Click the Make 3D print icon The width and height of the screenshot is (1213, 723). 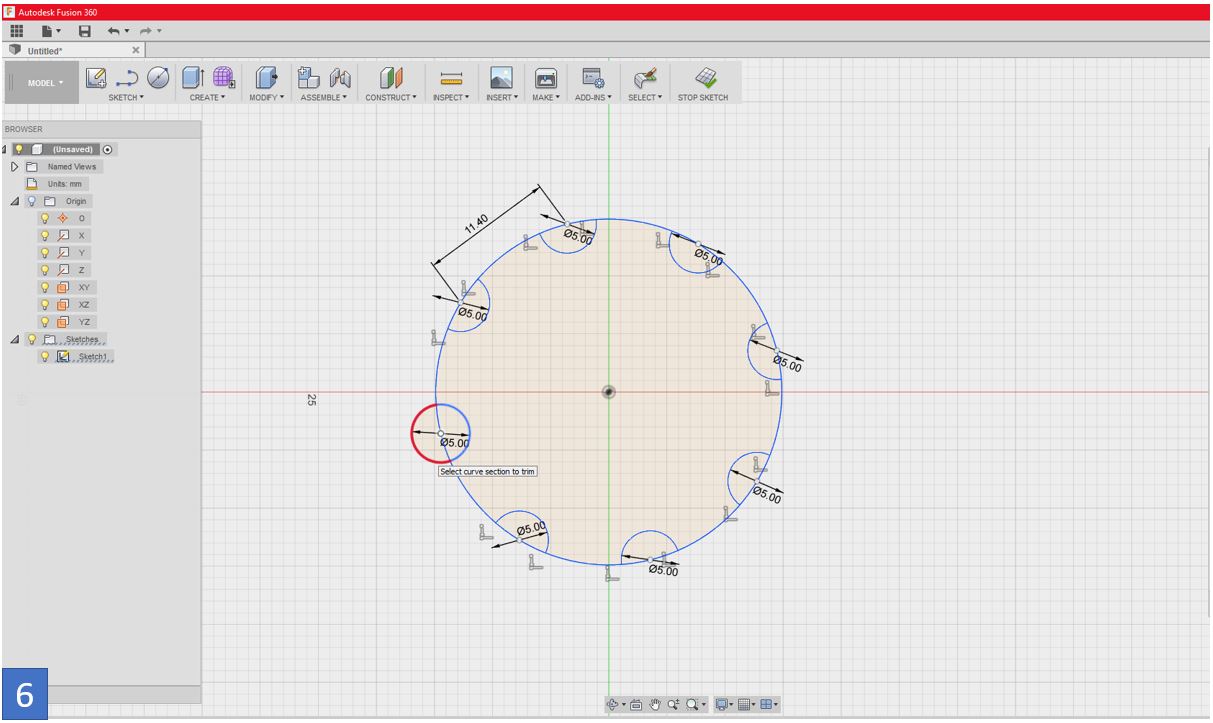pos(546,77)
